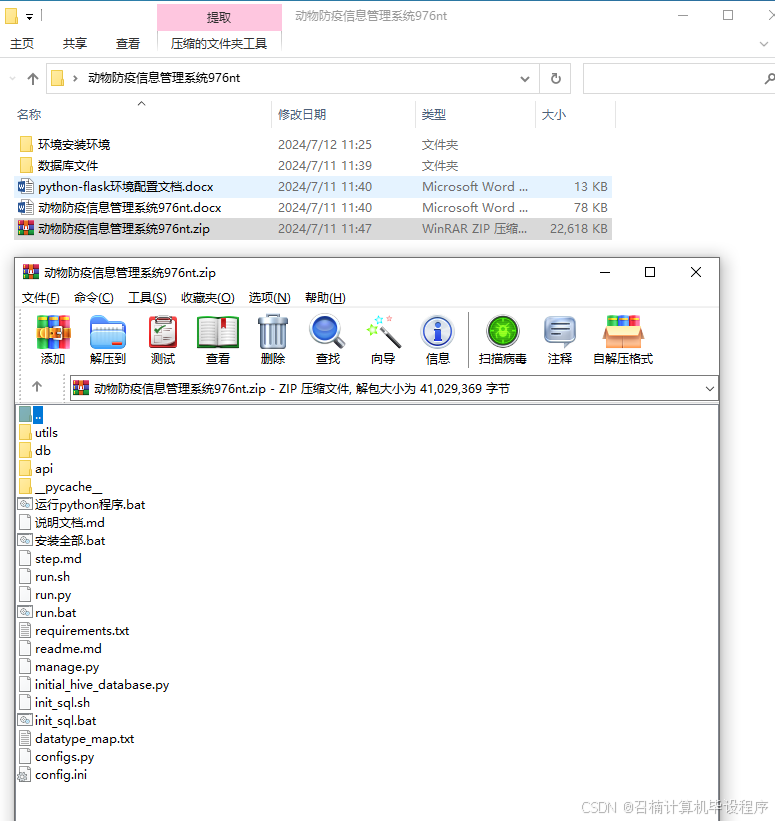
Task: Select the 环境安装环境 folder icon
Action: point(26,144)
